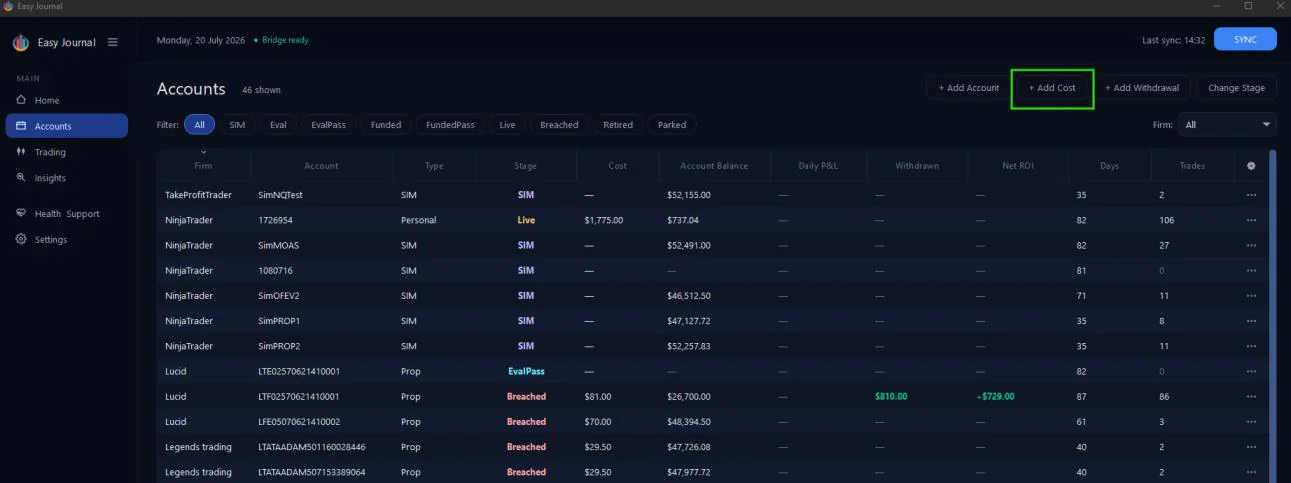
Task: Click the Bridge ready status indicator
Action: pyautogui.click(x=281, y=40)
